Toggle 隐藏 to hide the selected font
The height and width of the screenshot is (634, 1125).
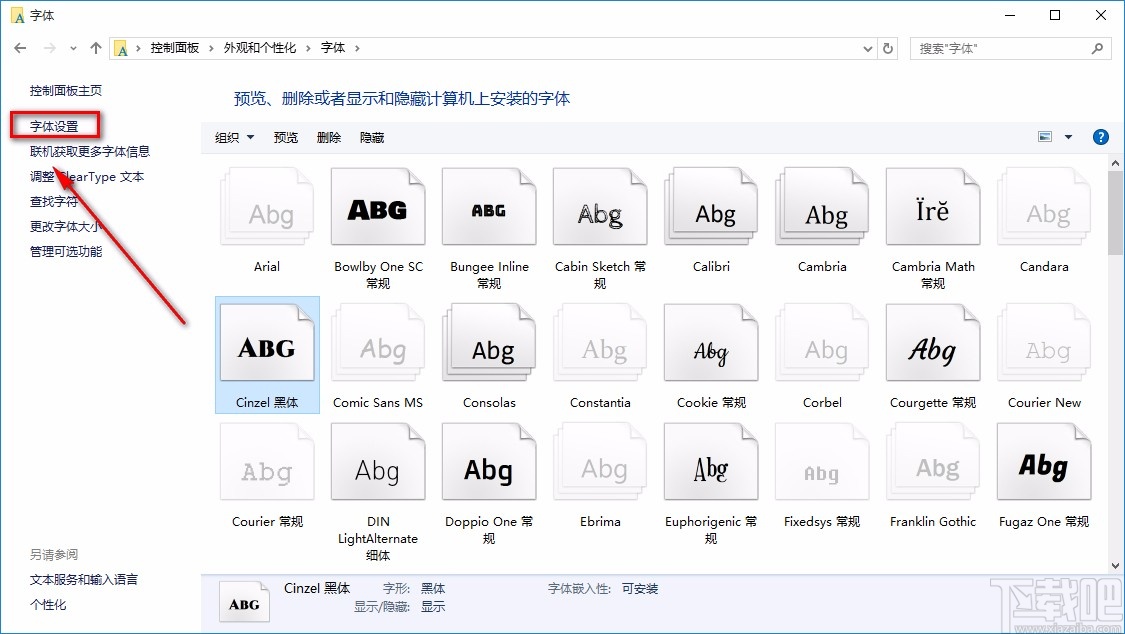pos(371,137)
